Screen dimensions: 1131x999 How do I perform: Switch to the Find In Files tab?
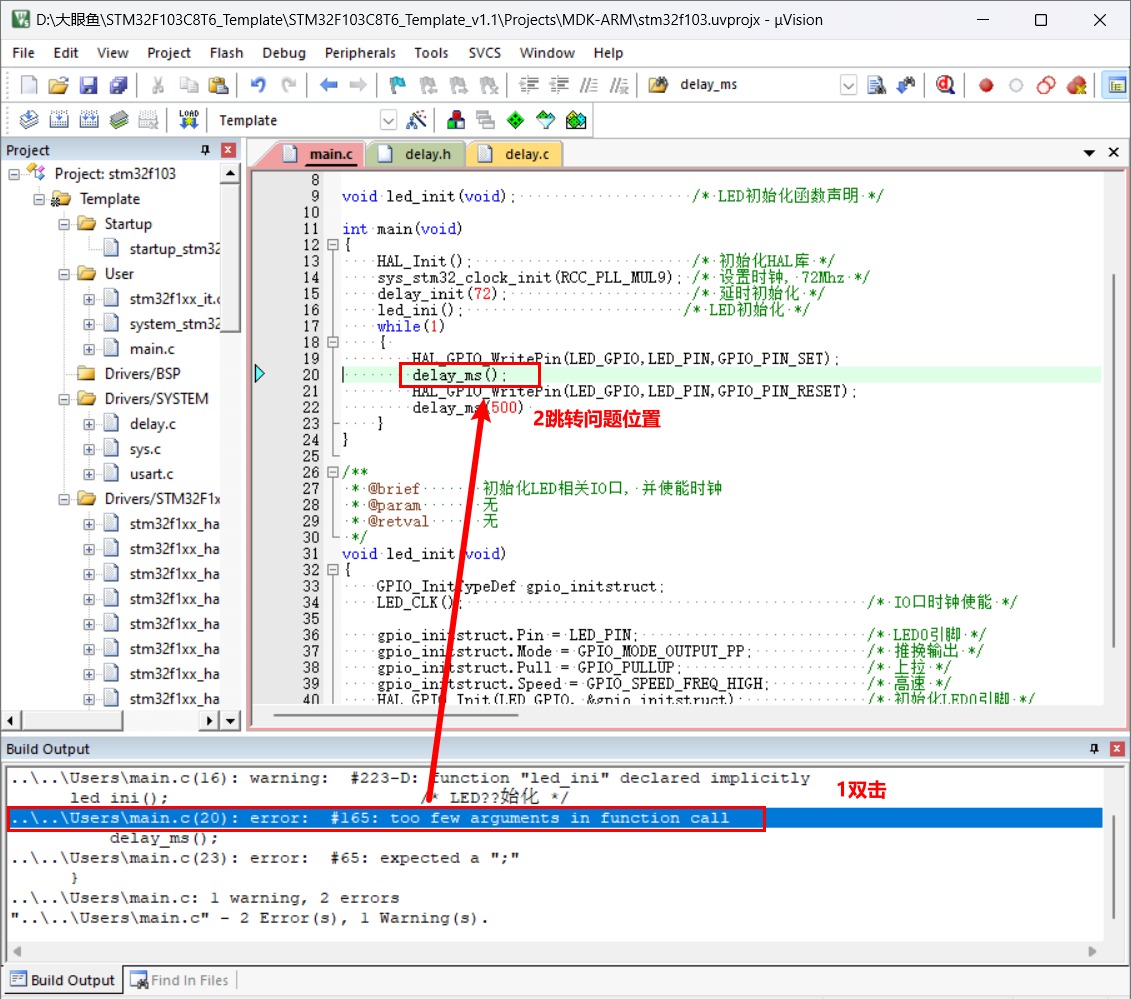pyautogui.click(x=180, y=980)
